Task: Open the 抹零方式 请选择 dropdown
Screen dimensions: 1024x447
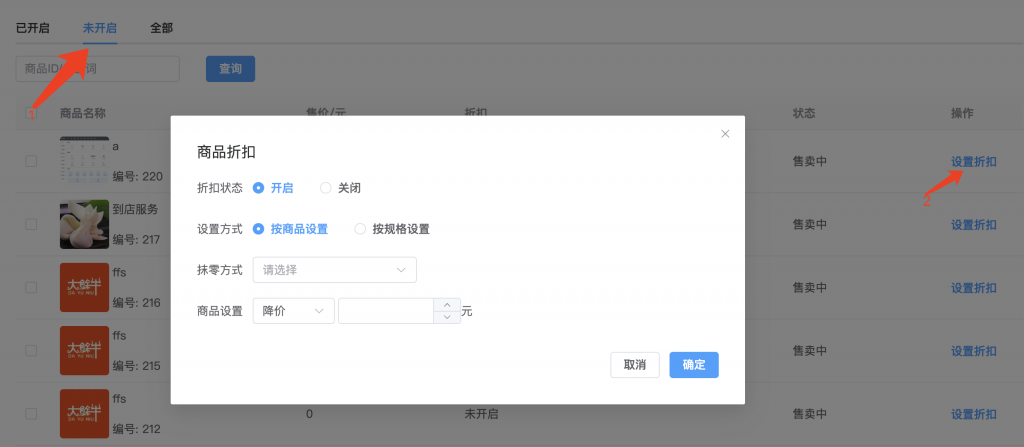Action: click(334, 270)
